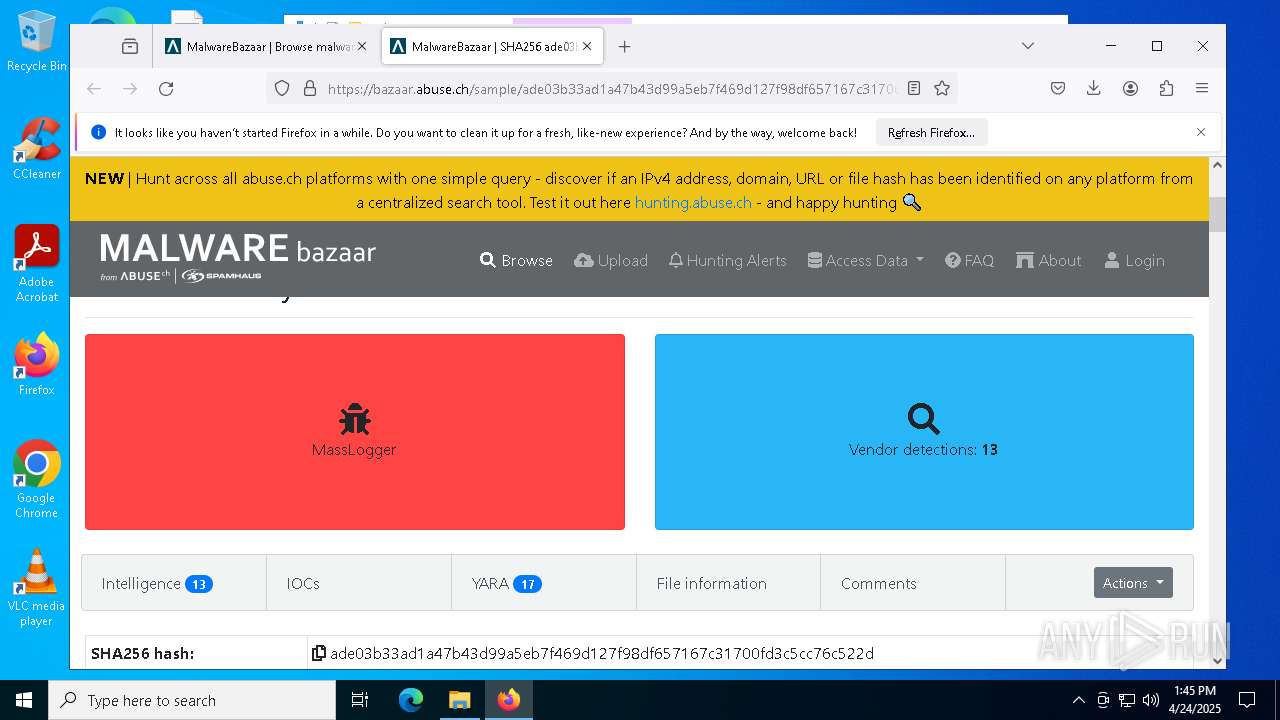Select the File information tab
The height and width of the screenshot is (720, 1280).
[728, 583]
